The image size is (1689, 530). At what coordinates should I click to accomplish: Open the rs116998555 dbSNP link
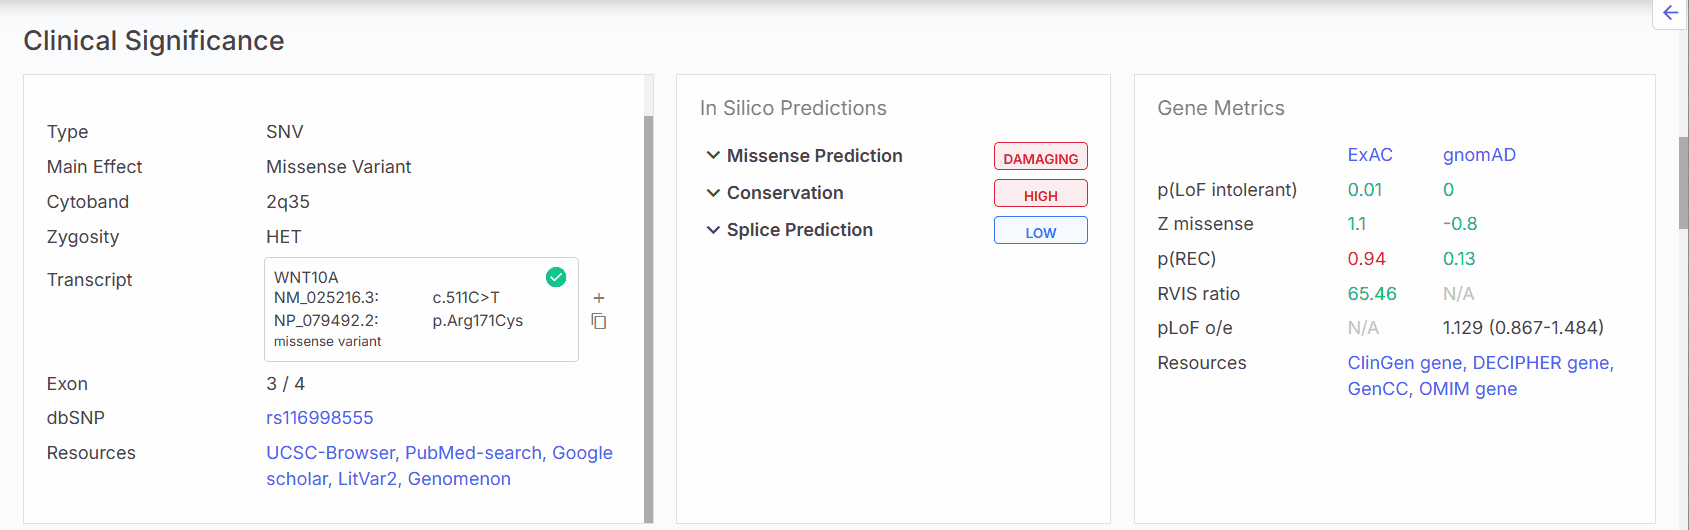click(x=319, y=418)
